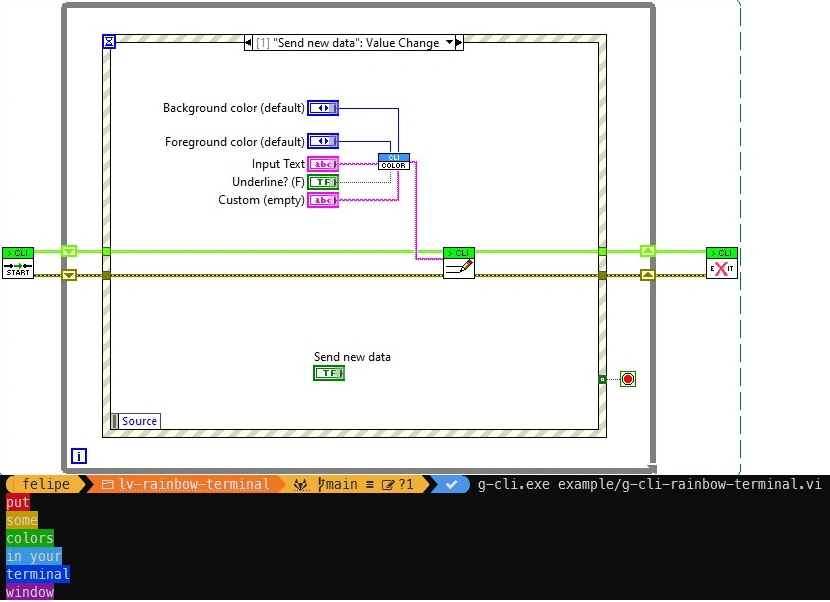The image size is (830, 602).
Task: Open the Foreground color (default) enum selector
Action: coord(323,141)
